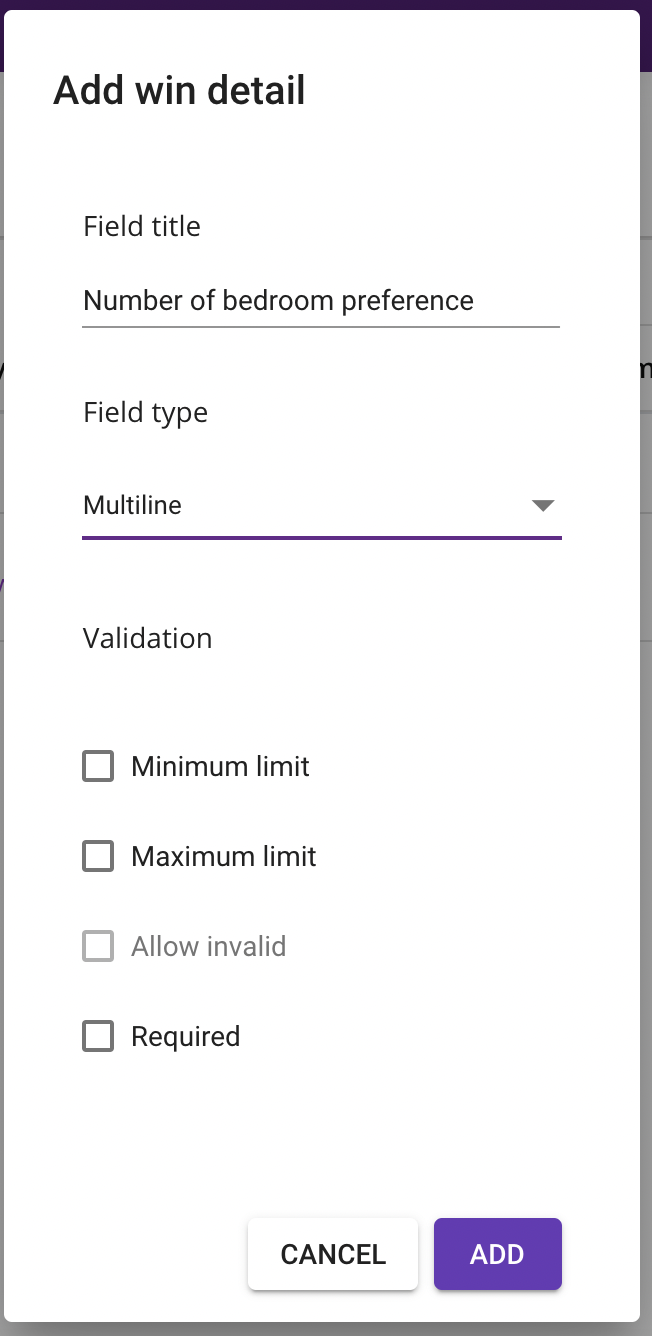
Task: Click the "Field type" label
Action: coord(145,413)
